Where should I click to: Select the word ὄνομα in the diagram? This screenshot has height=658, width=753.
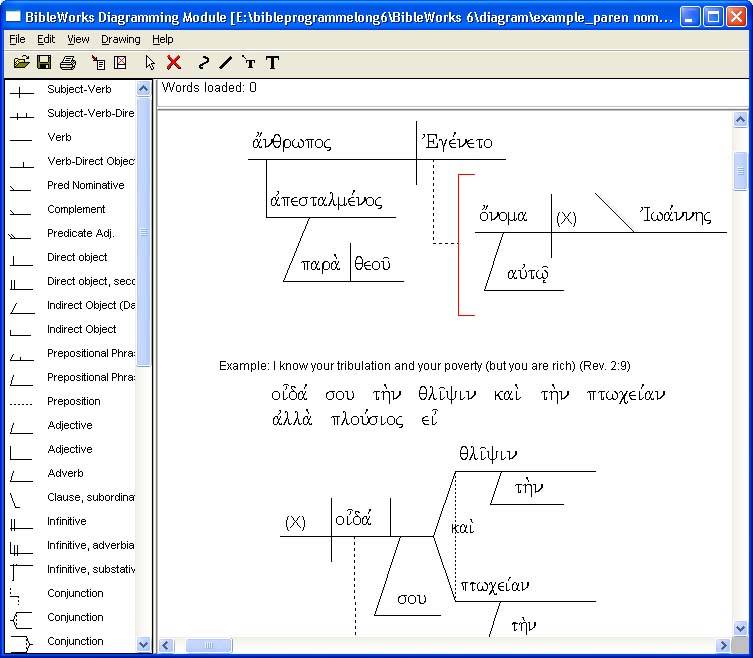503,215
